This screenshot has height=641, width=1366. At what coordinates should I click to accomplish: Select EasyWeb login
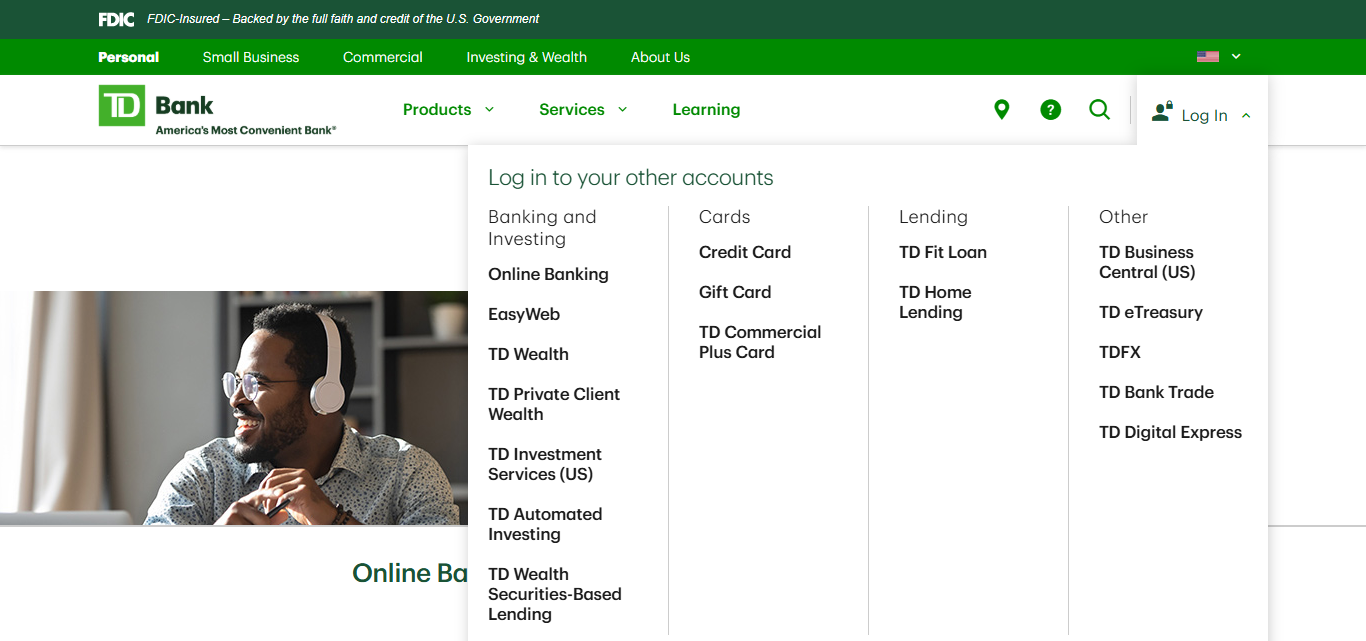tap(524, 314)
